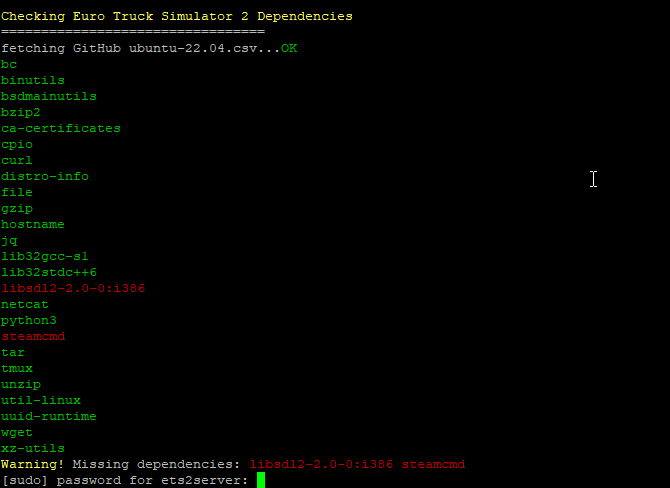670x488 pixels.
Task: Click the green OK status text
Action: click(x=289, y=48)
